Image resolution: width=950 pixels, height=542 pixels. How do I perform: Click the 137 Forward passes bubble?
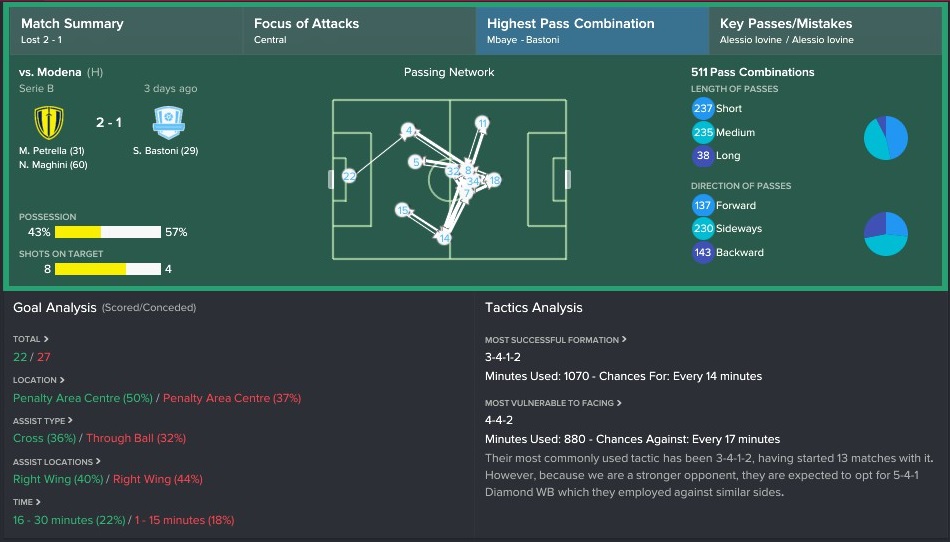tap(703, 205)
